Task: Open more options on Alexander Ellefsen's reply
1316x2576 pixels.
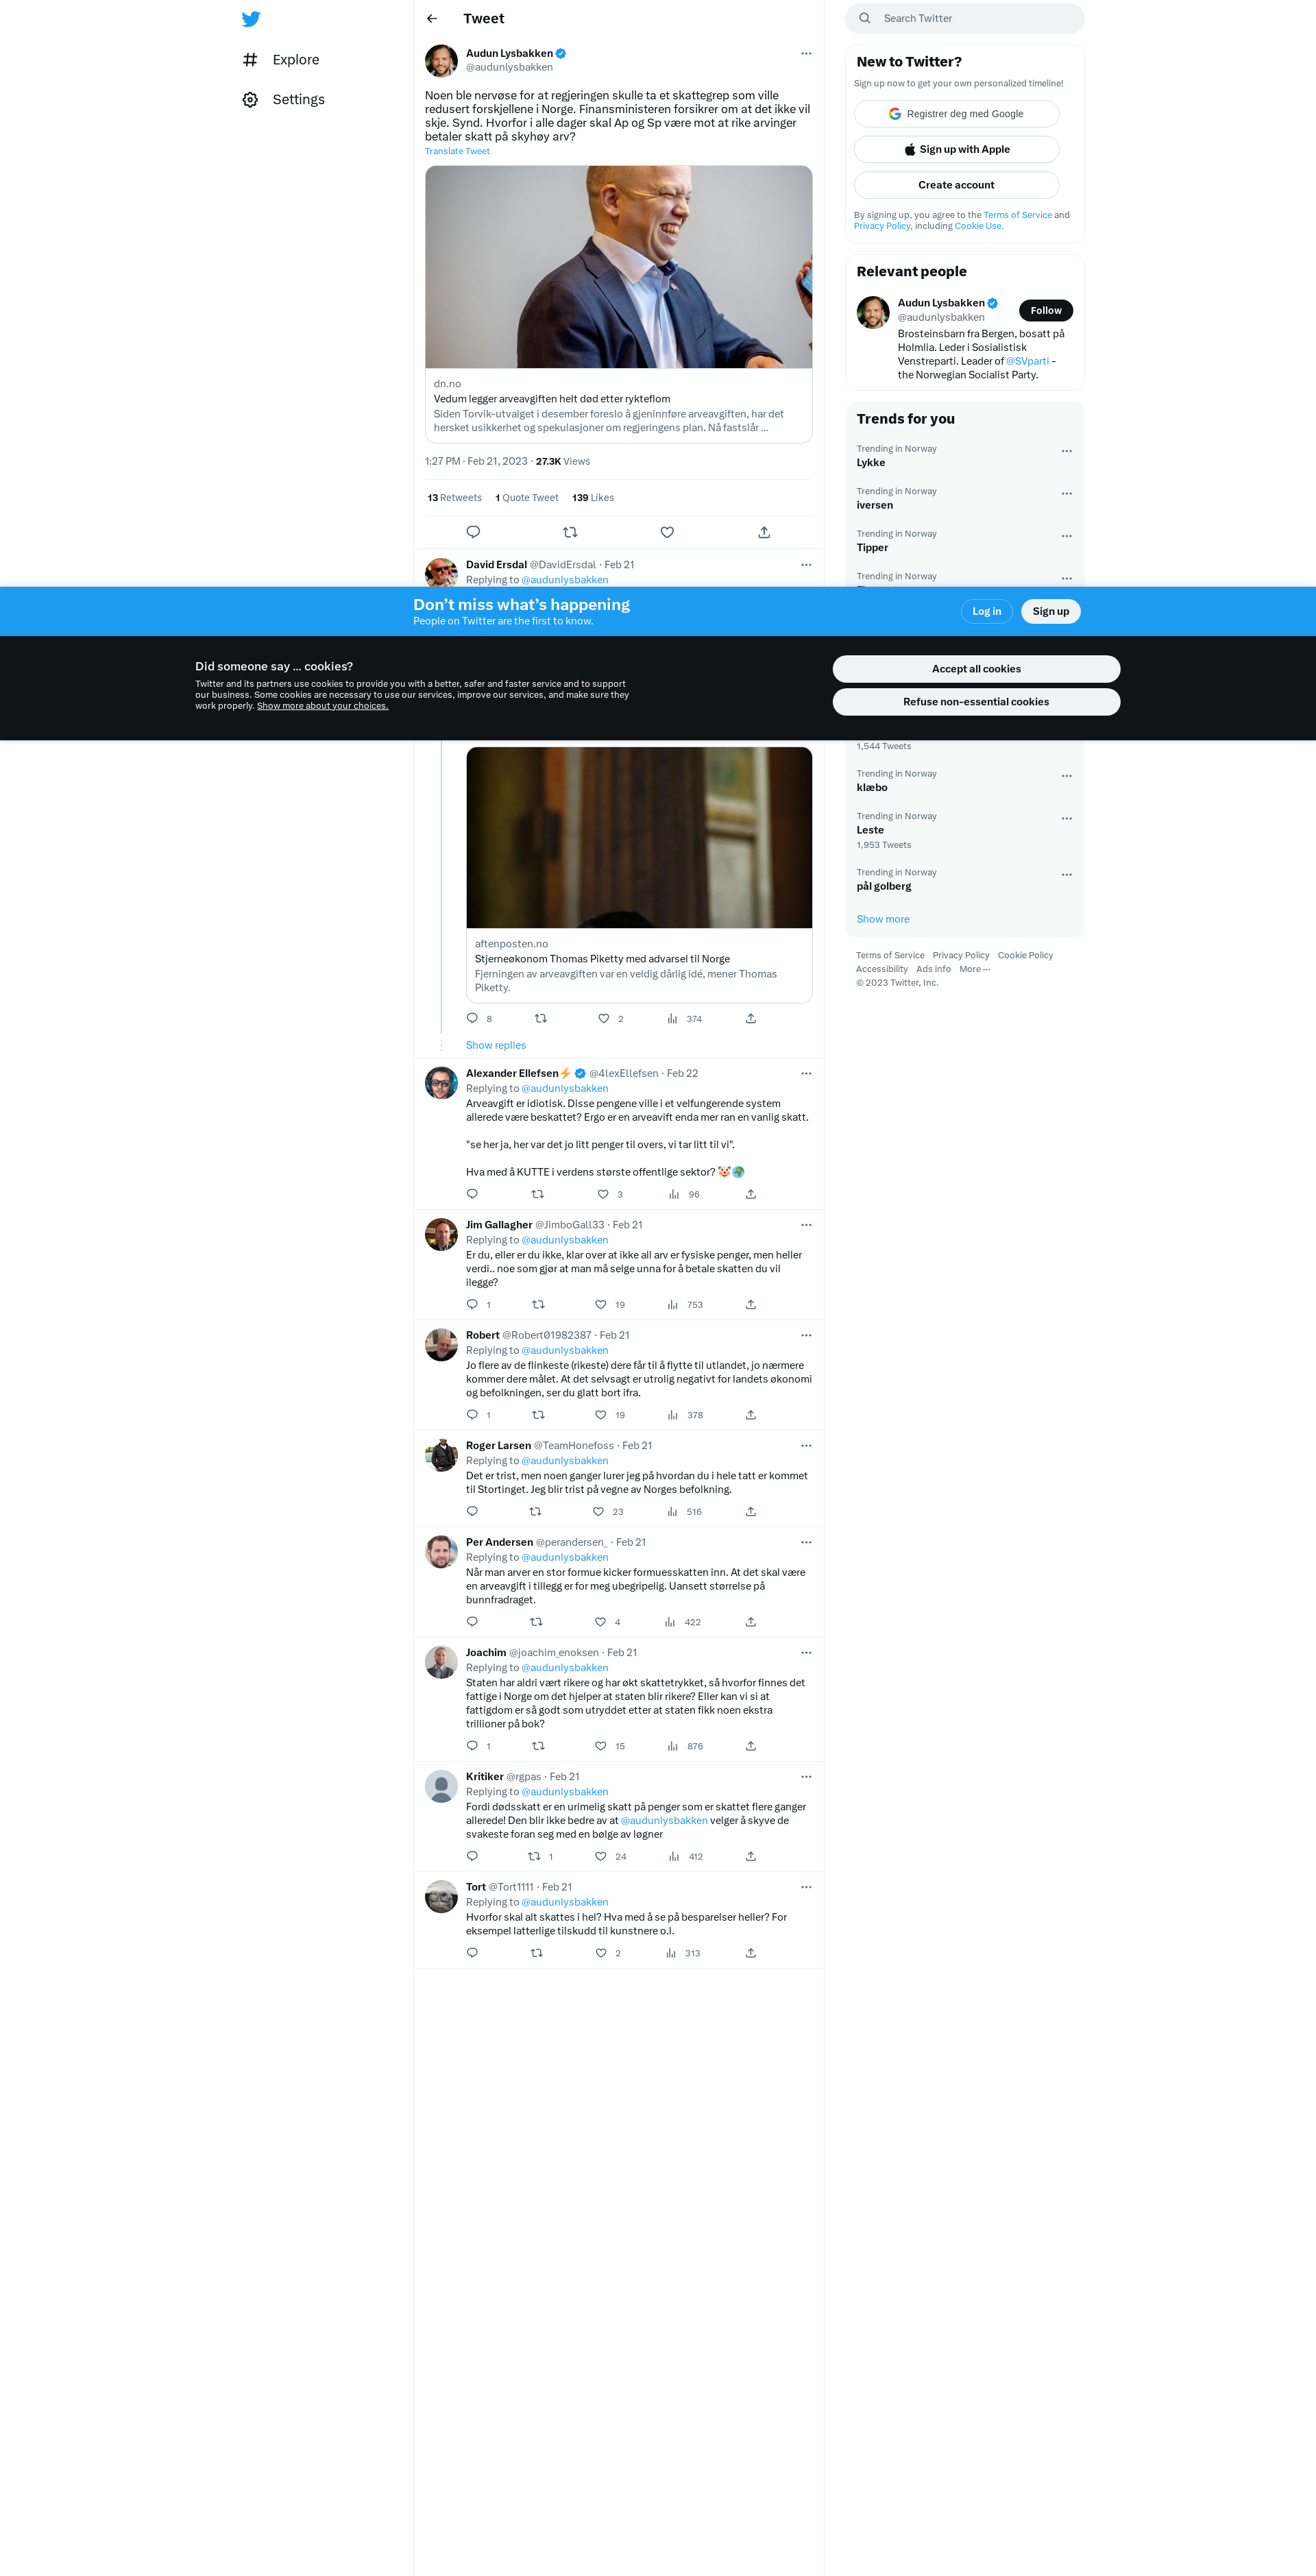Action: tap(806, 1074)
